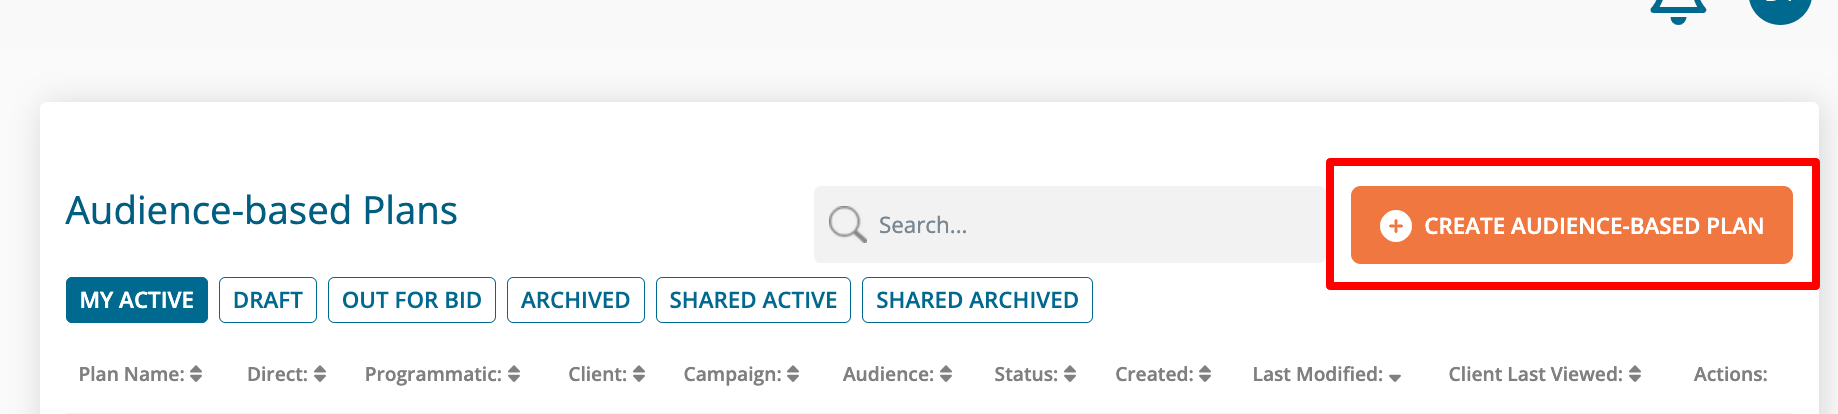
Task: Sort by Campaign column arrows
Action: (x=793, y=374)
